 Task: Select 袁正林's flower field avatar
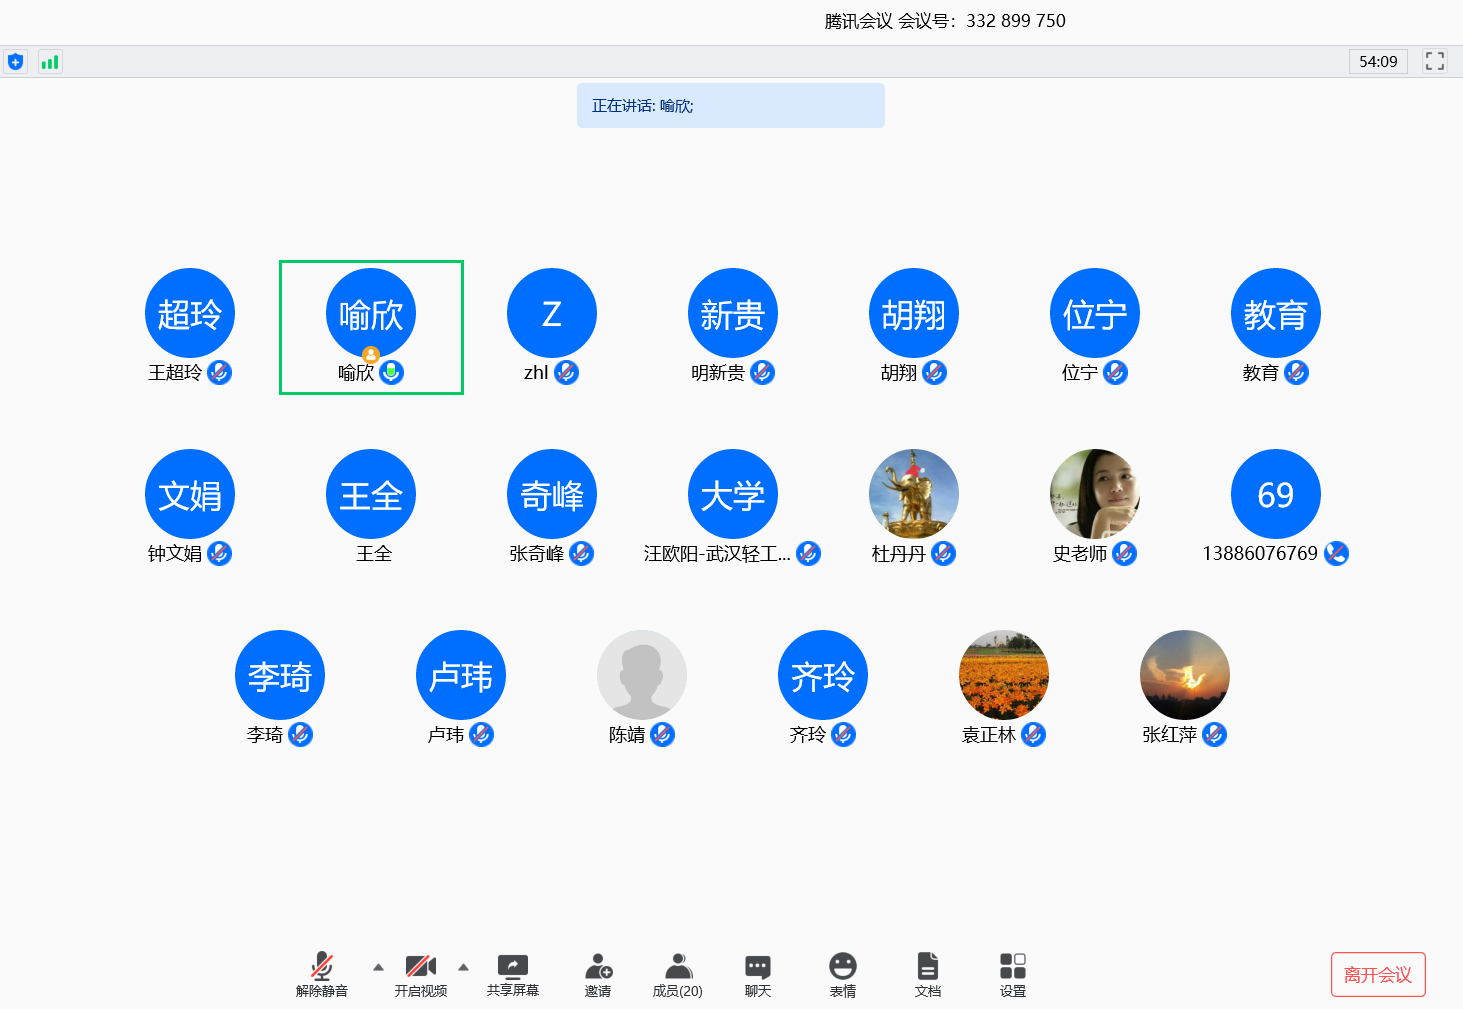(x=1003, y=675)
